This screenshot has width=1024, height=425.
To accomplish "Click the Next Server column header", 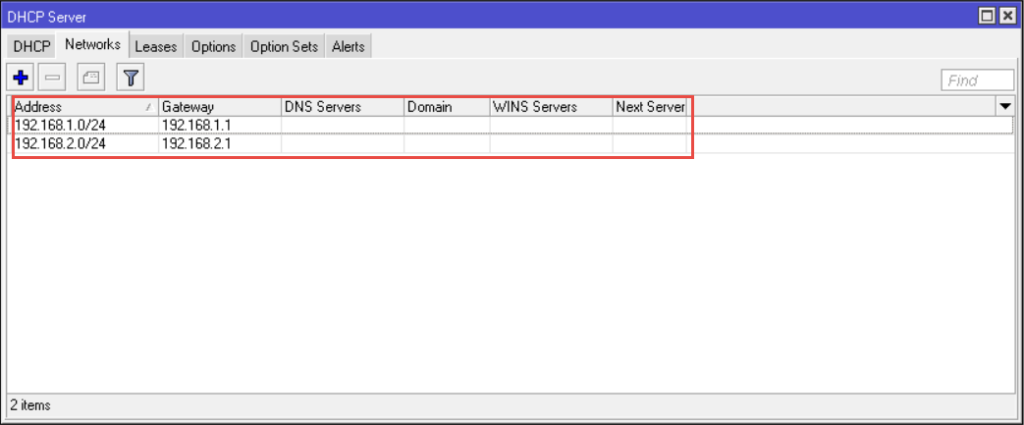I will pos(649,107).
